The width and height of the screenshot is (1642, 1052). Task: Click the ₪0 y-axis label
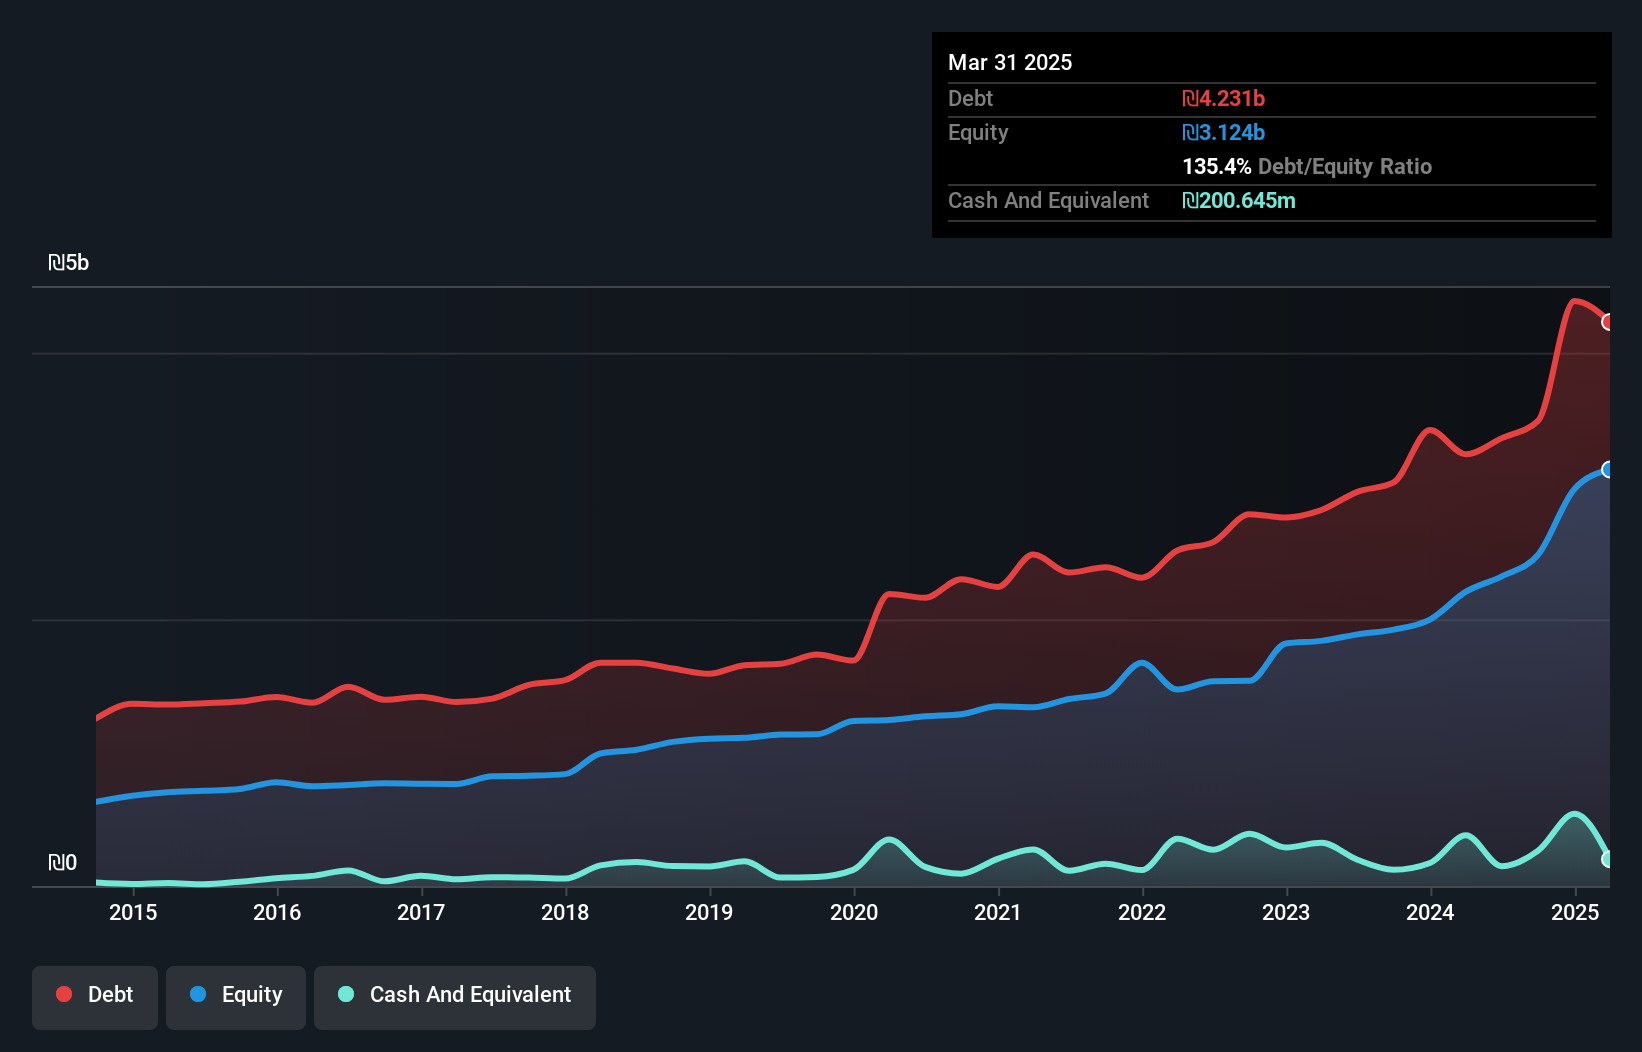[x=63, y=862]
